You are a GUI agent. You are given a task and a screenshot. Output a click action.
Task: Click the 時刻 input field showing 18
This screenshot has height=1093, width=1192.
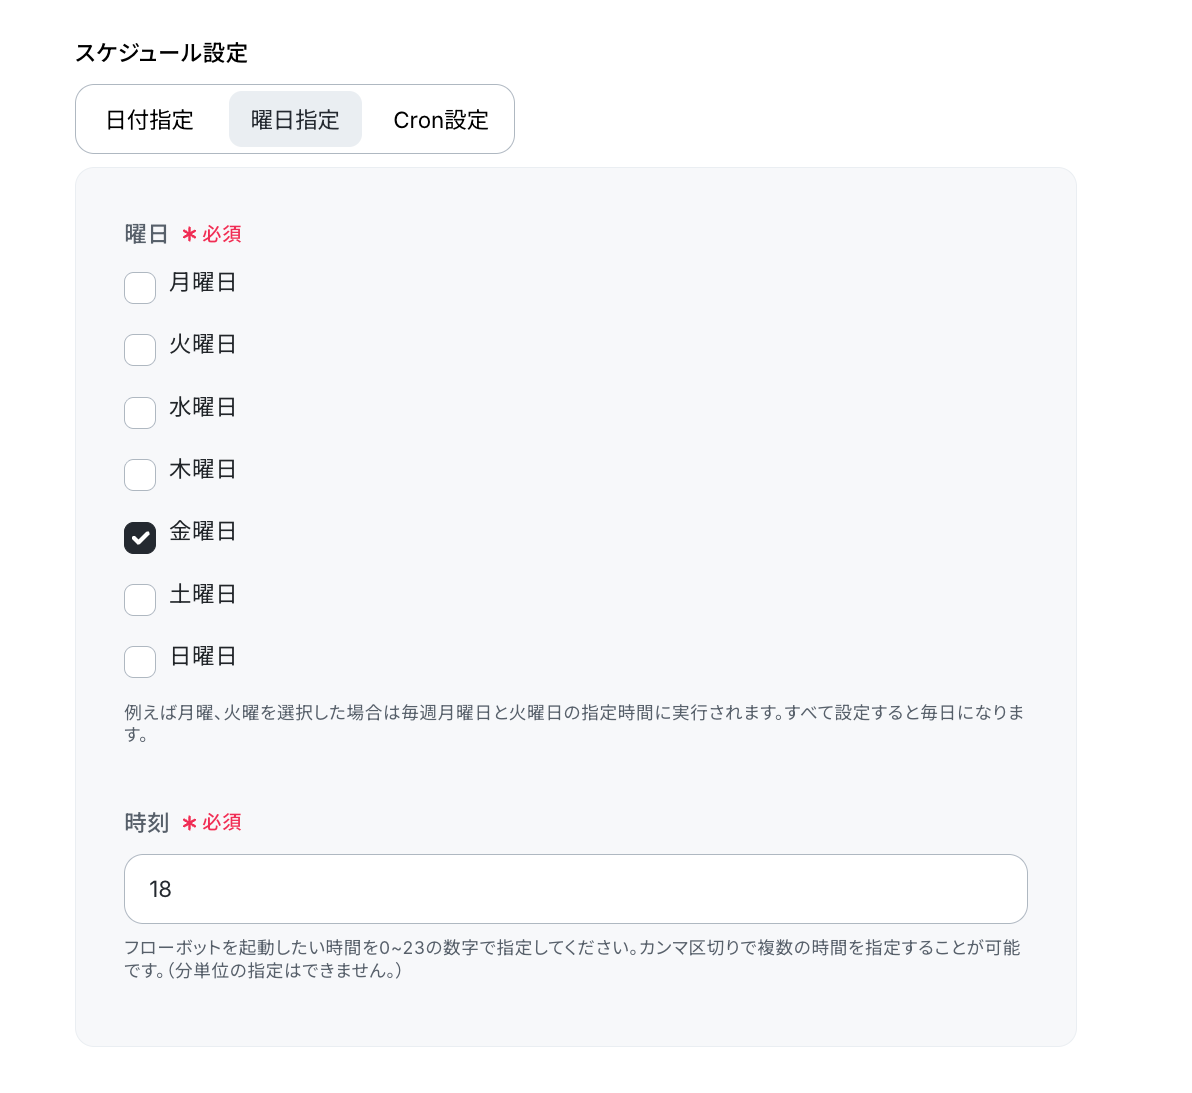tap(575, 889)
